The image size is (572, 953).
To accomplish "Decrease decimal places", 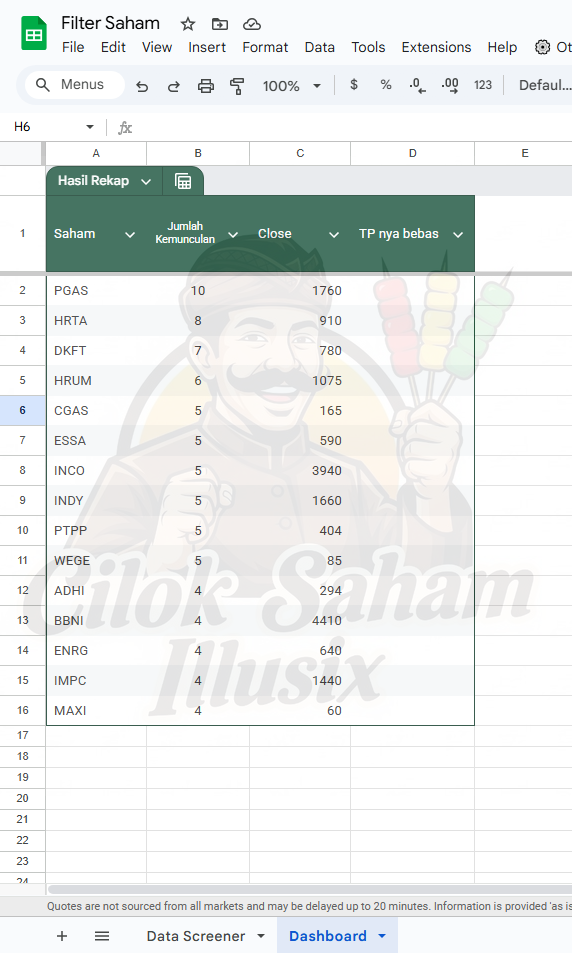I will [418, 85].
